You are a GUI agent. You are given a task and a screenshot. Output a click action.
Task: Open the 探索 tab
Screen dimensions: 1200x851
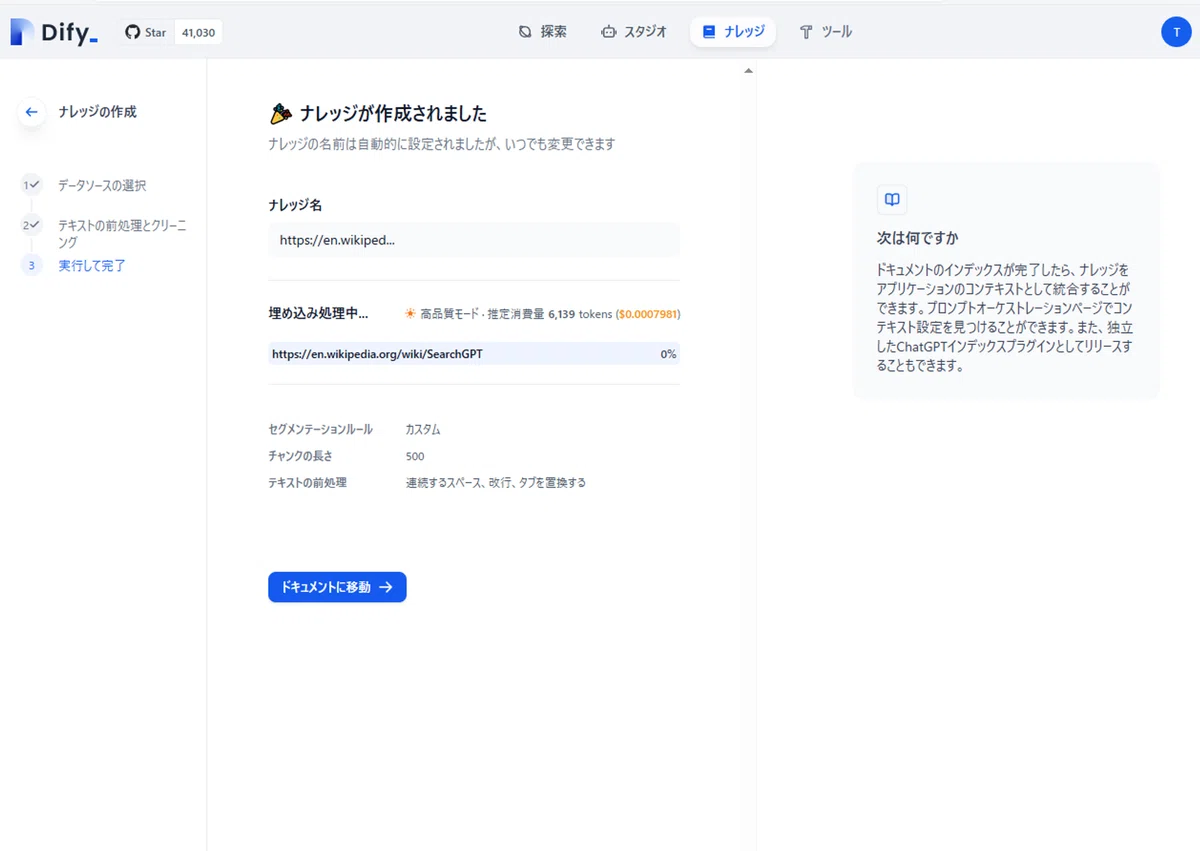coord(543,32)
